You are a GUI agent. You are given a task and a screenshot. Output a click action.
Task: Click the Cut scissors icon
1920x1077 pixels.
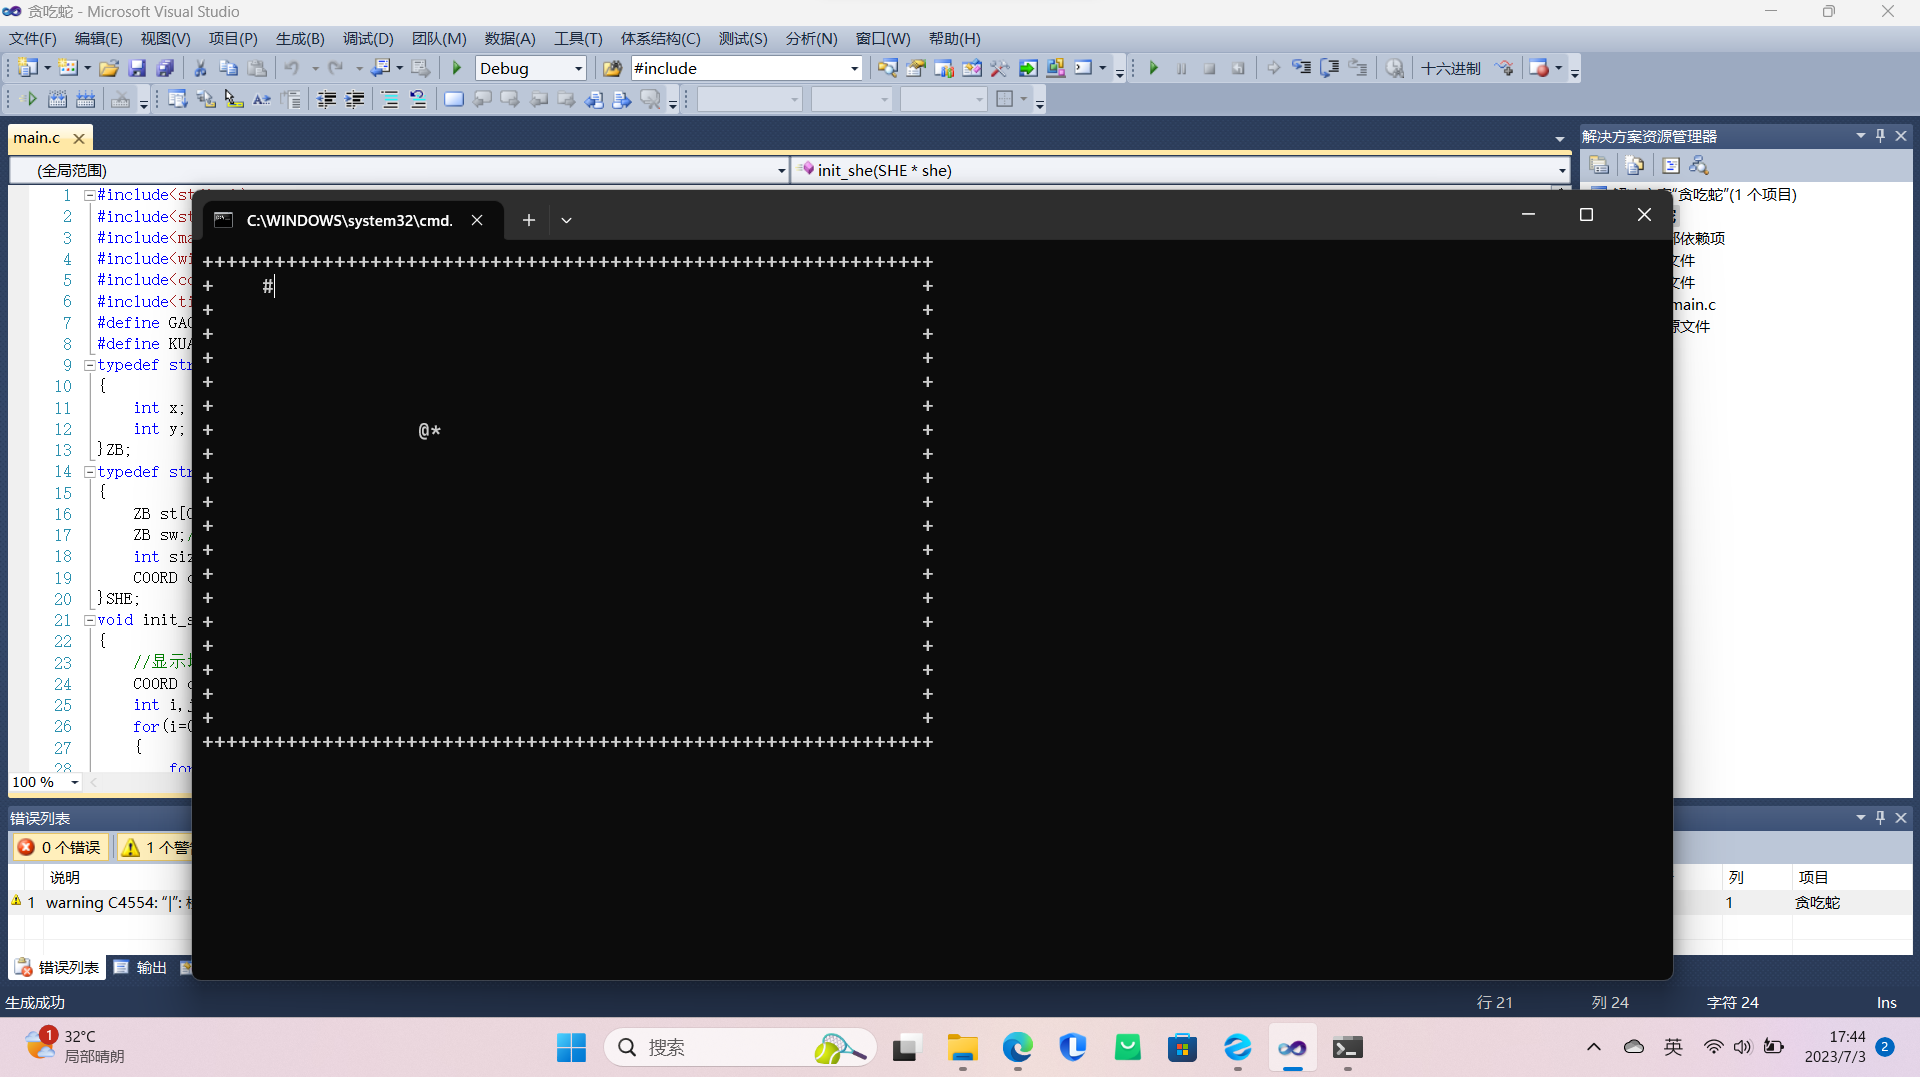coord(200,68)
